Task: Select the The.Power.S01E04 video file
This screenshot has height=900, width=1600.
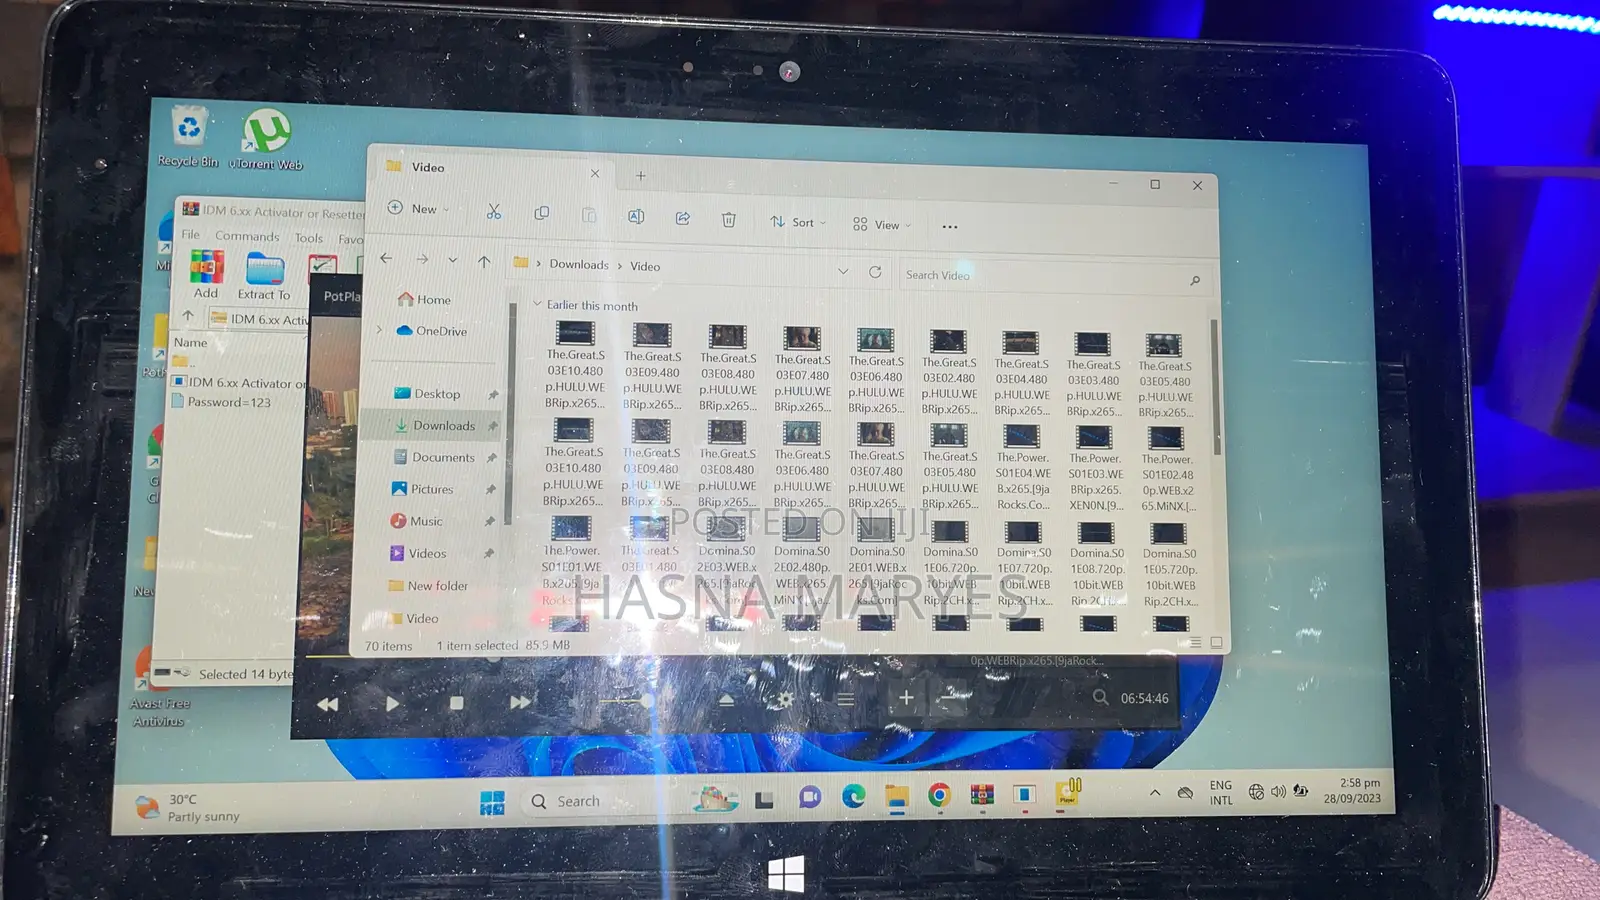Action: click(1023, 467)
